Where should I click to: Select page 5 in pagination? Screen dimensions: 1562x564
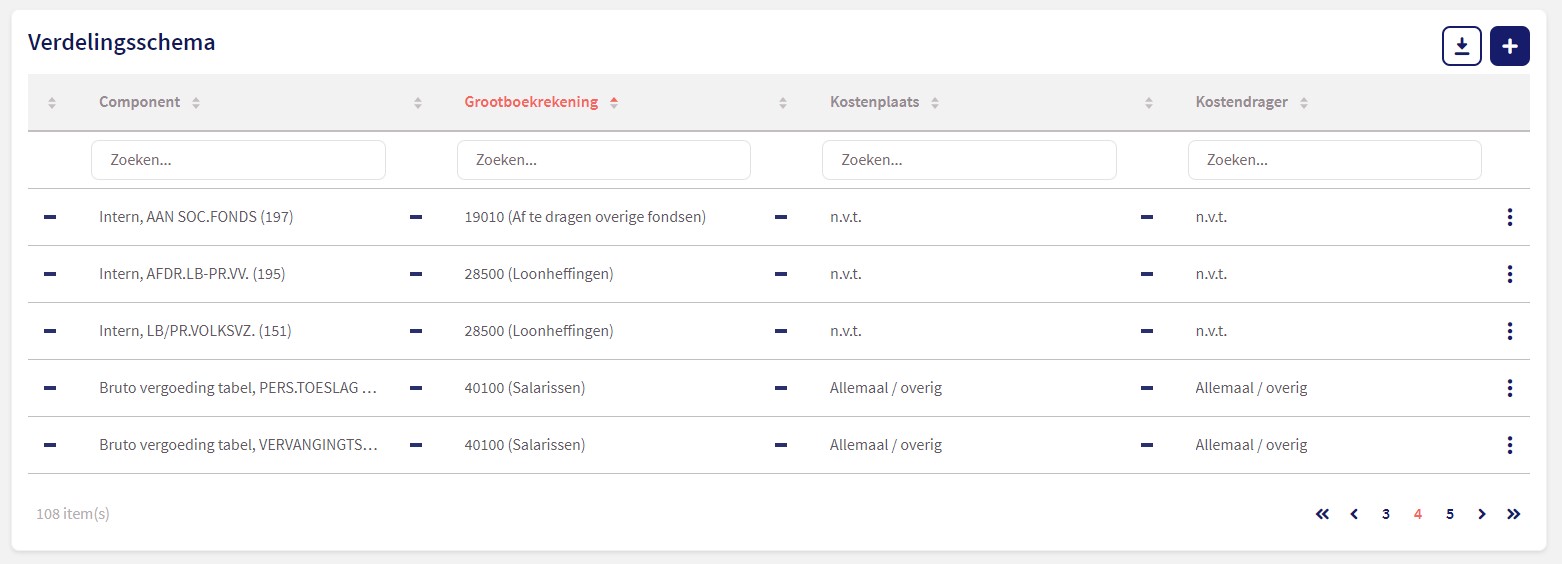(x=1450, y=514)
